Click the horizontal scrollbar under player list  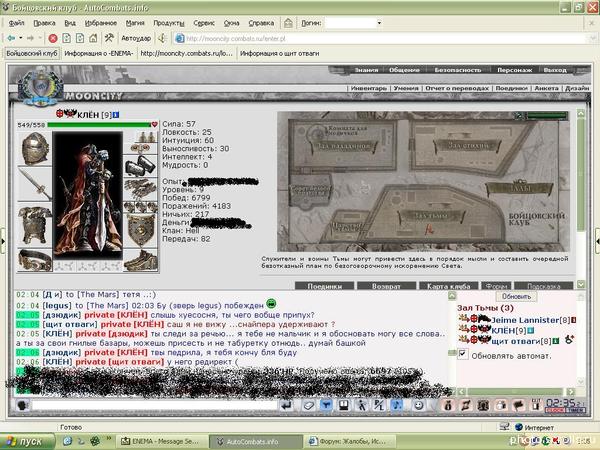point(516,391)
